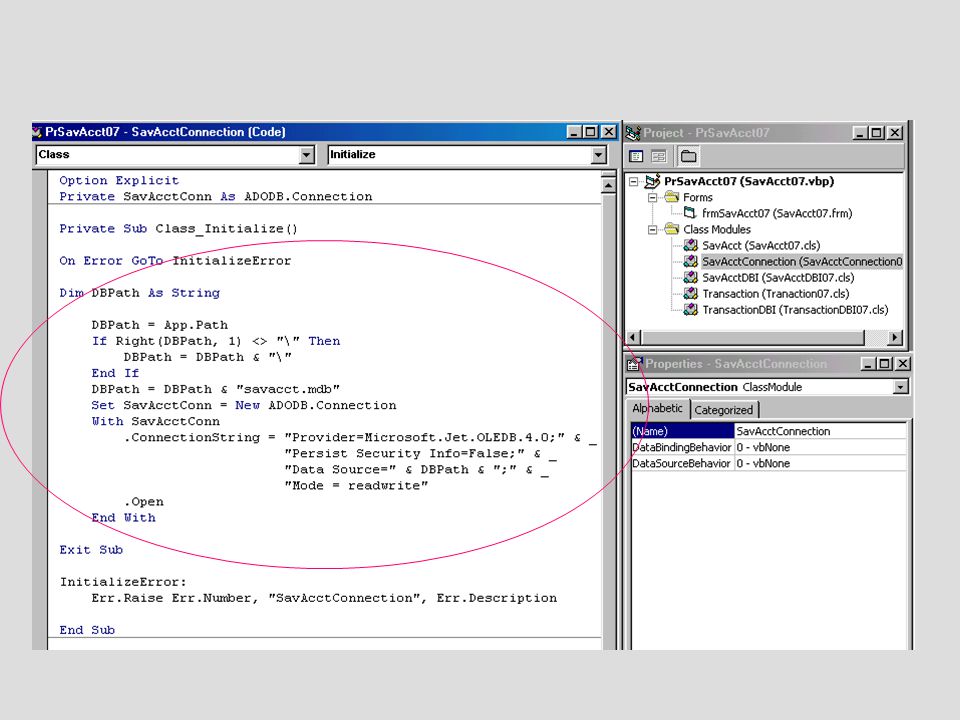Select the Class Modules folder label
Viewport: 960px width, 720px height.
tap(717, 230)
